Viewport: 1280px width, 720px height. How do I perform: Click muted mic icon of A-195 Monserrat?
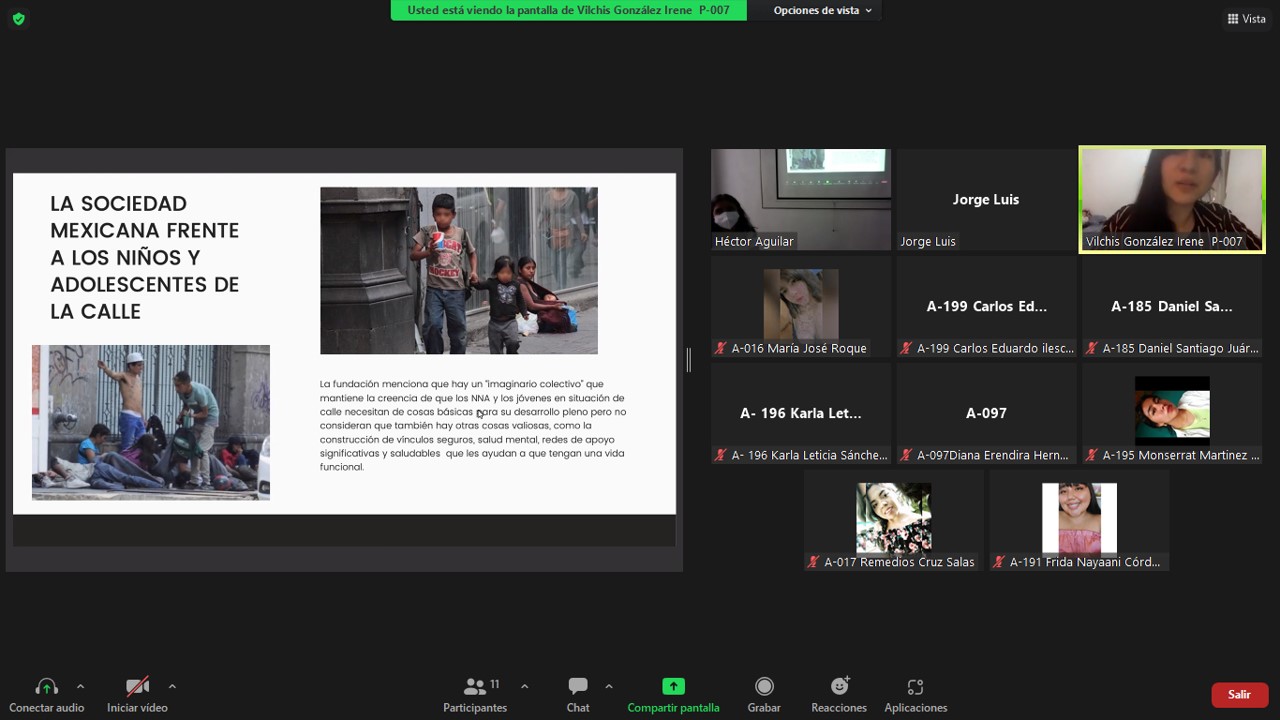coord(1092,455)
